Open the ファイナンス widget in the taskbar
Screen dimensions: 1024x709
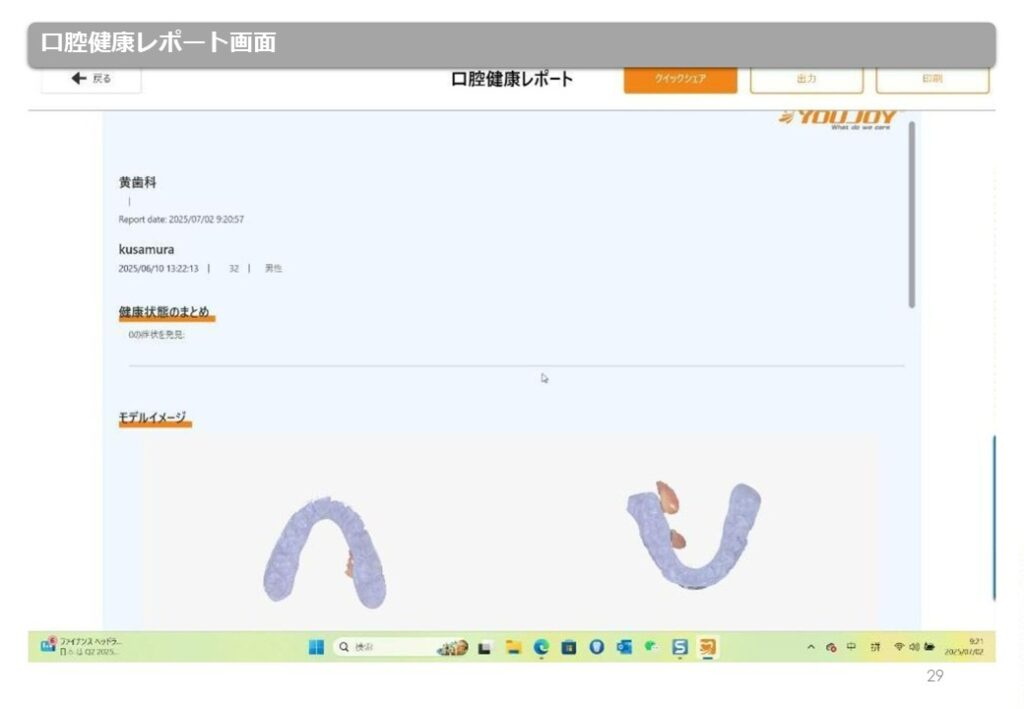(x=80, y=646)
